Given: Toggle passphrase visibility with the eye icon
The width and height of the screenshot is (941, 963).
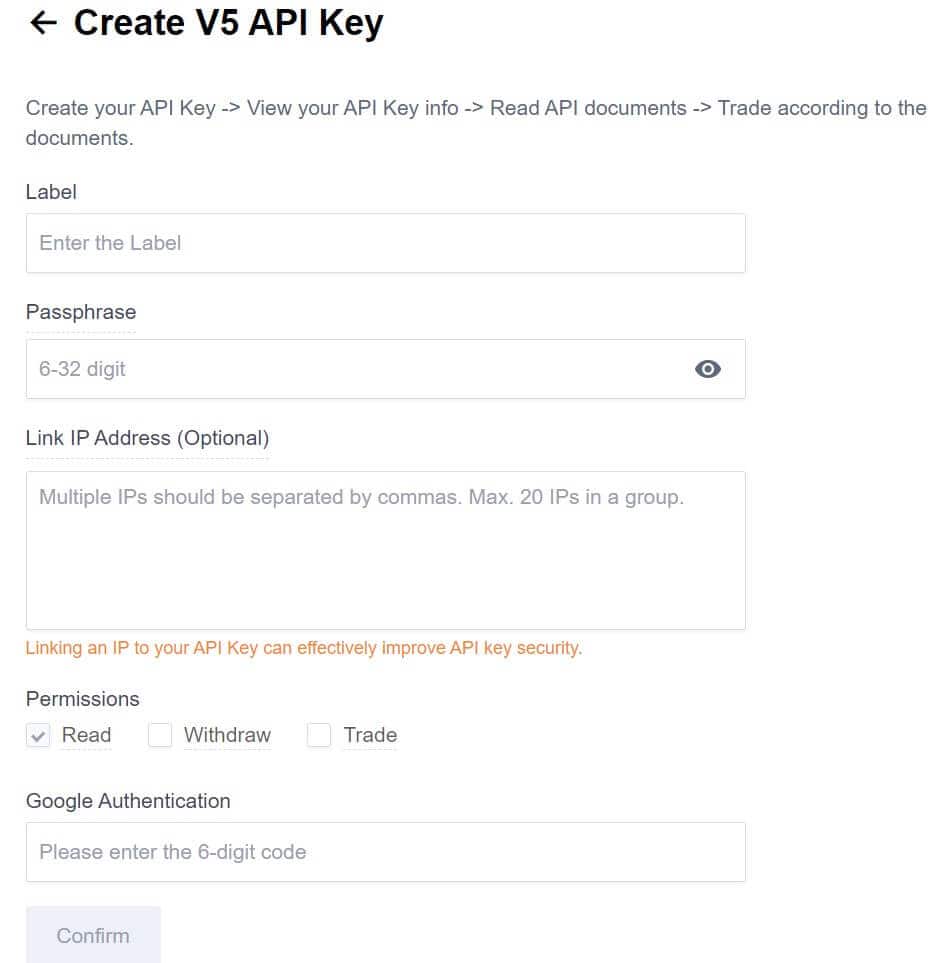Looking at the screenshot, I should [x=708, y=369].
